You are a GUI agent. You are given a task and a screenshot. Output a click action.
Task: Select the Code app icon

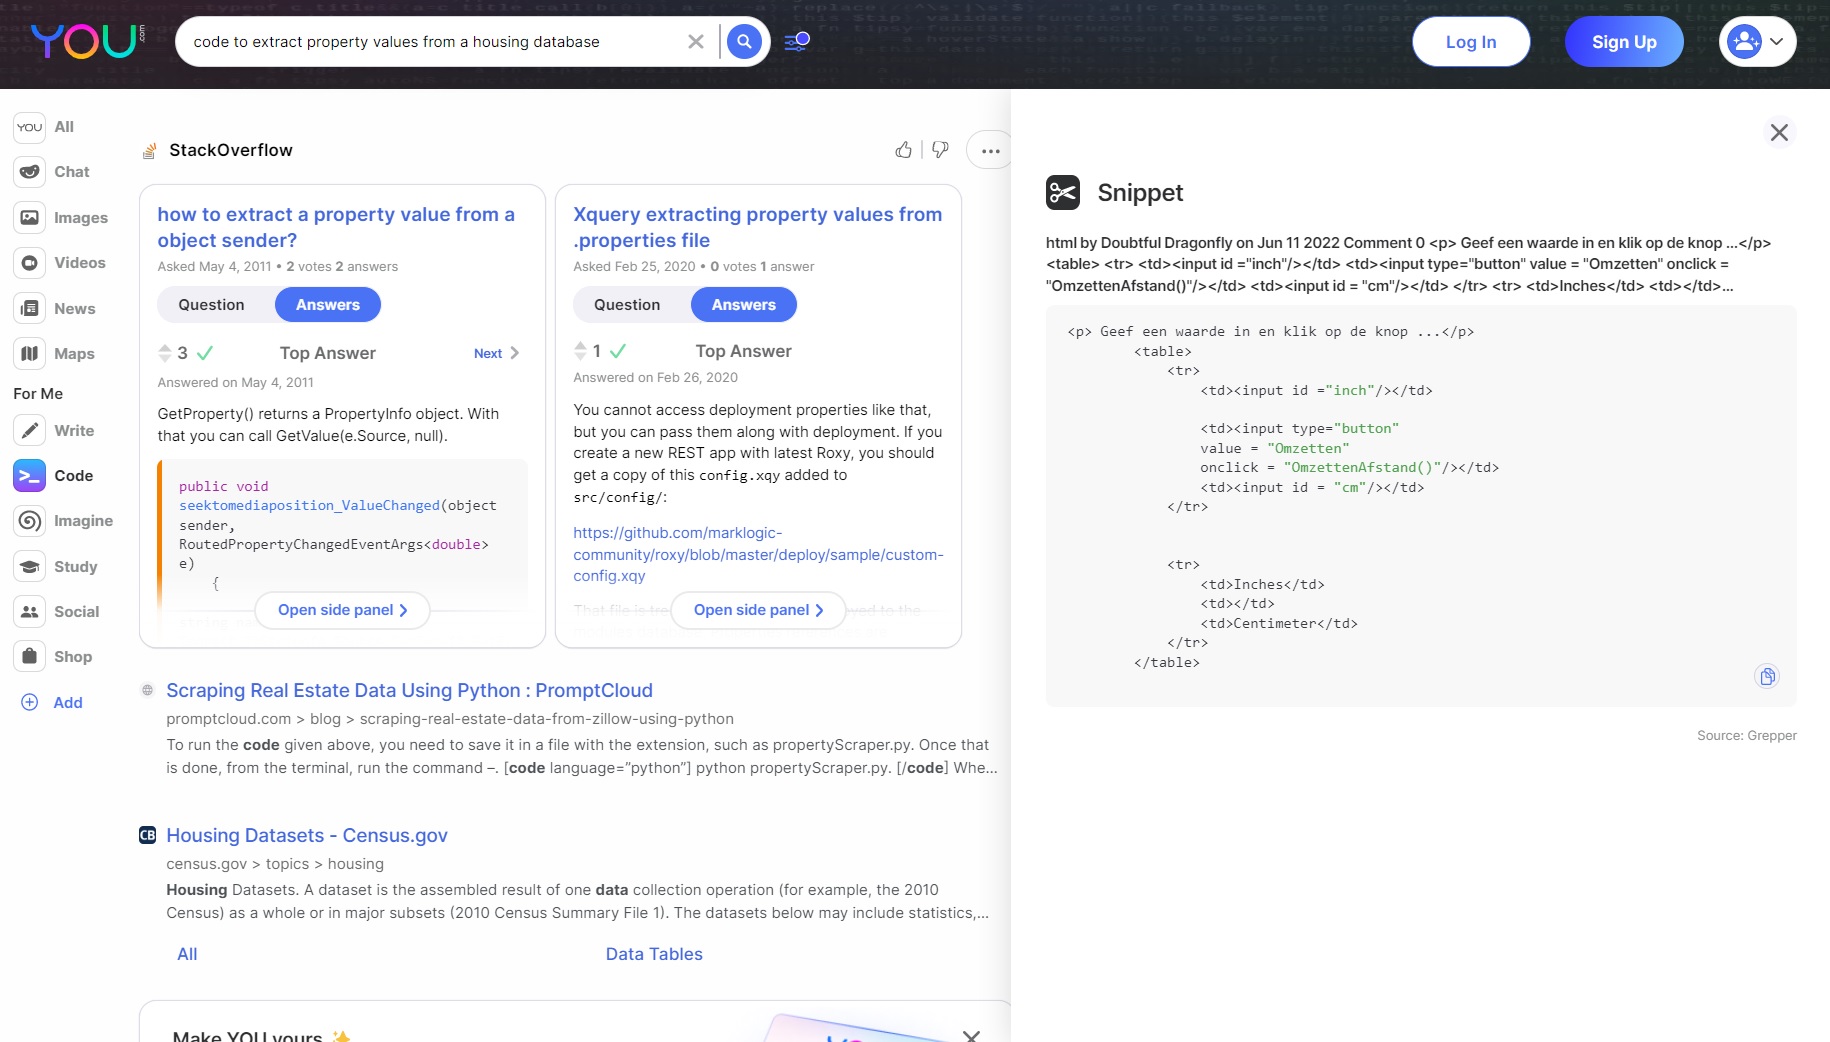click(30, 476)
